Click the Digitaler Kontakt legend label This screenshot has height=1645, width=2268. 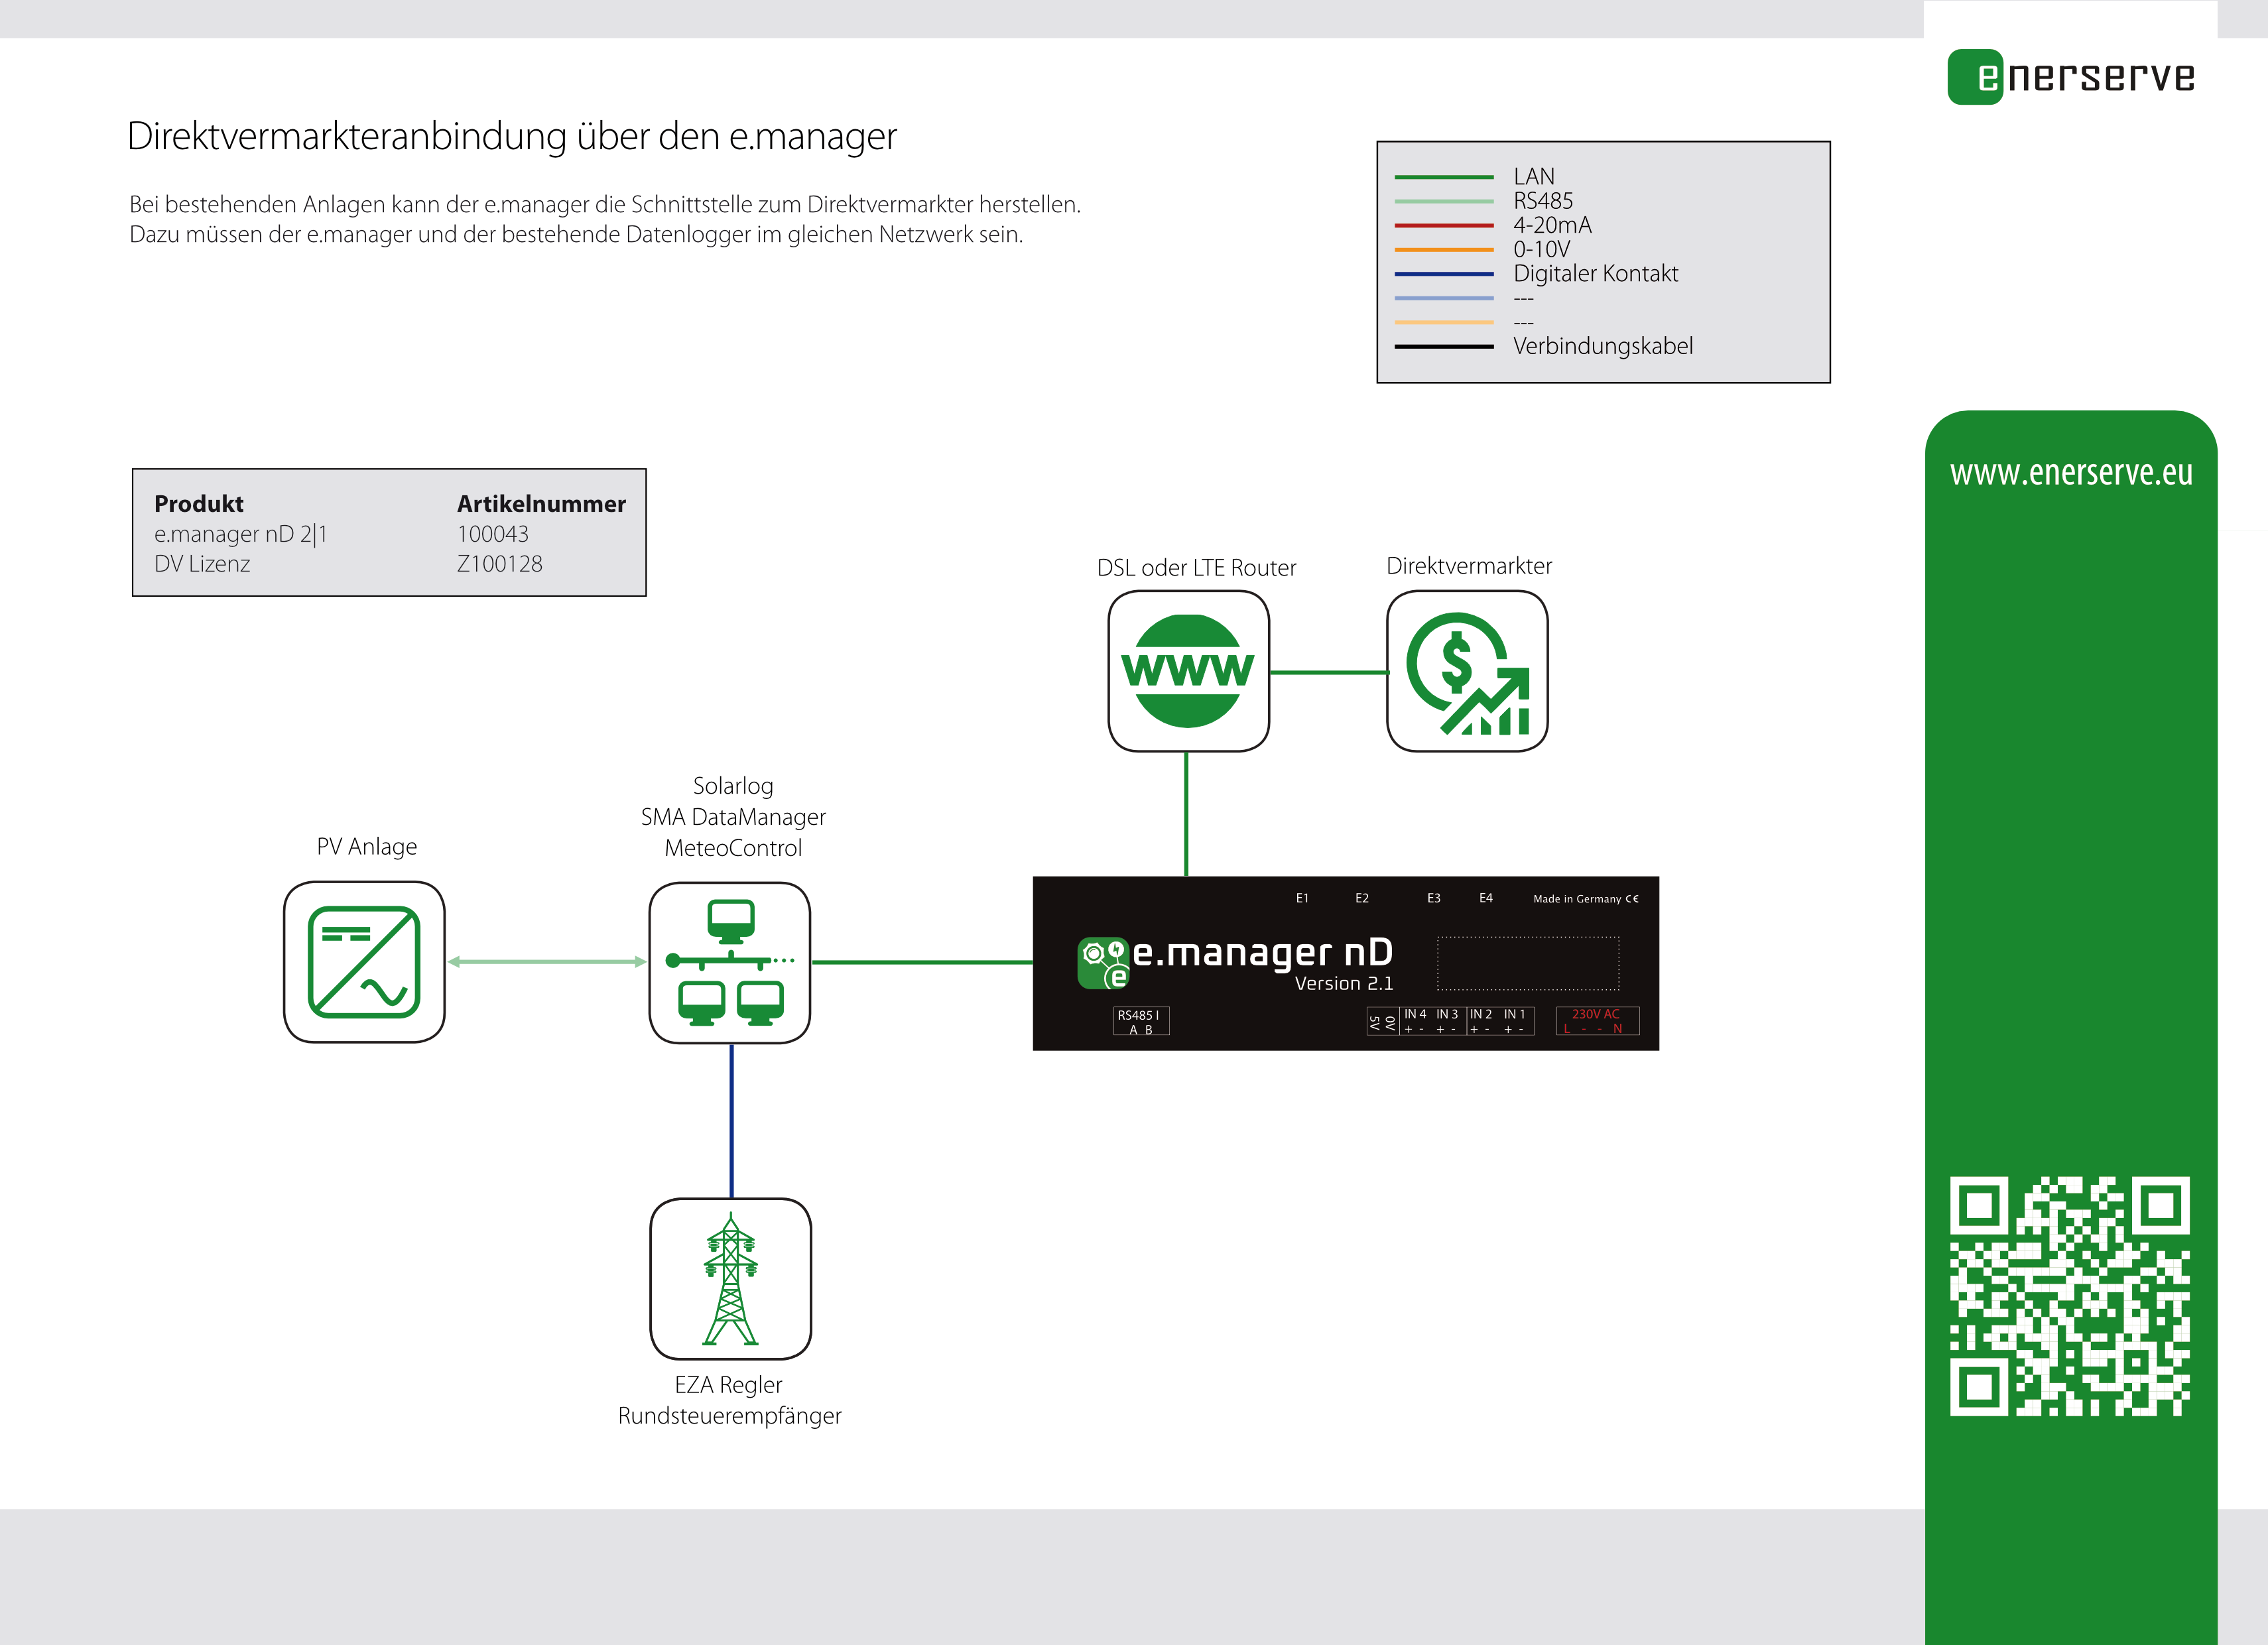[1596, 273]
